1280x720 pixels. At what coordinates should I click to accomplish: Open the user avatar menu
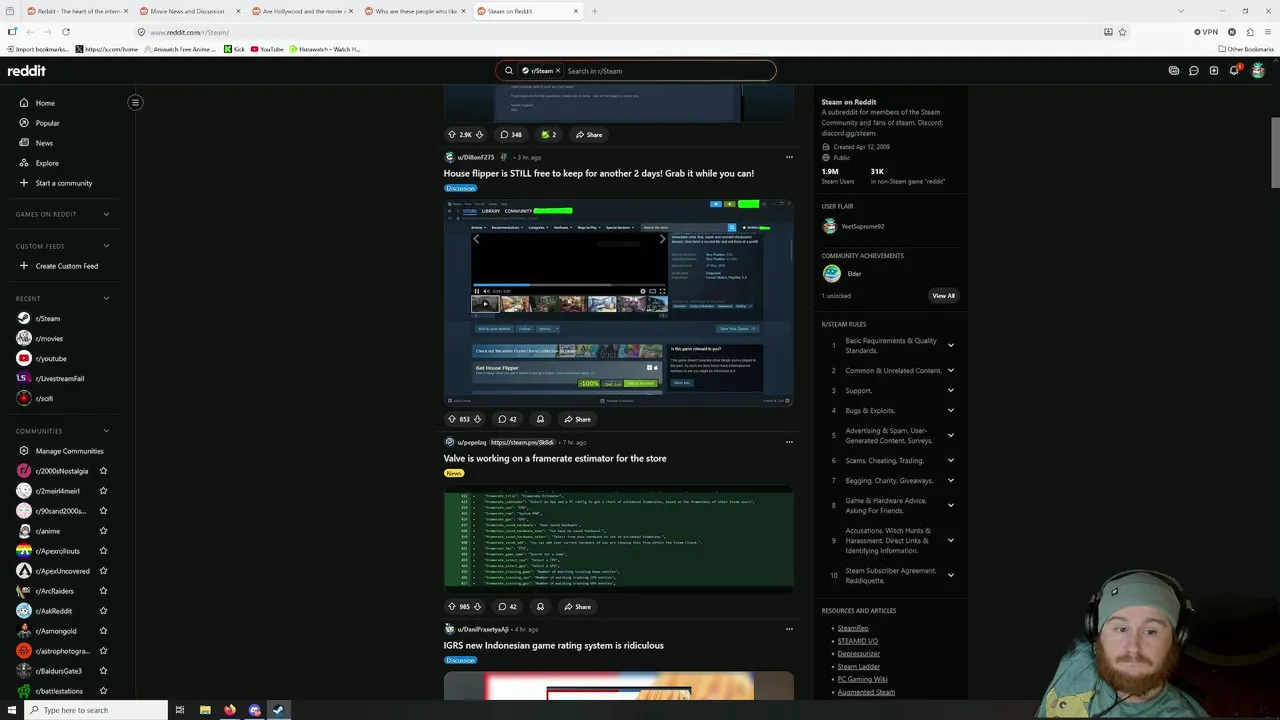pos(1258,71)
